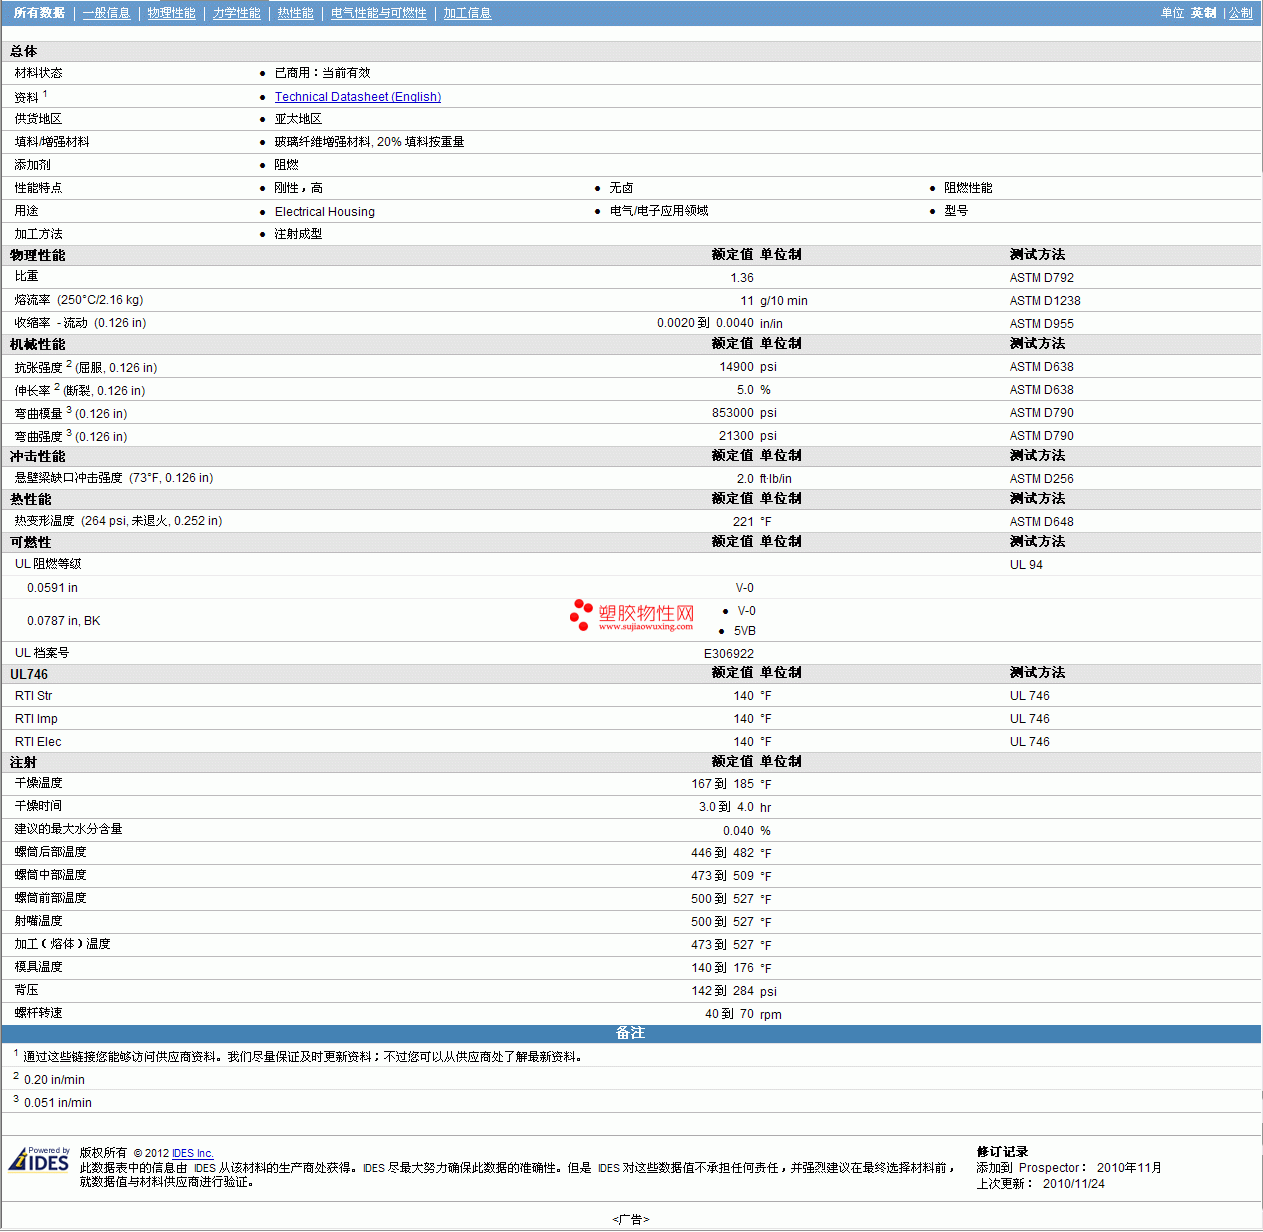Image resolution: width=1263 pixels, height=1232 pixels.
Task: Click the <广告> placeholder text
Action: (630, 1219)
